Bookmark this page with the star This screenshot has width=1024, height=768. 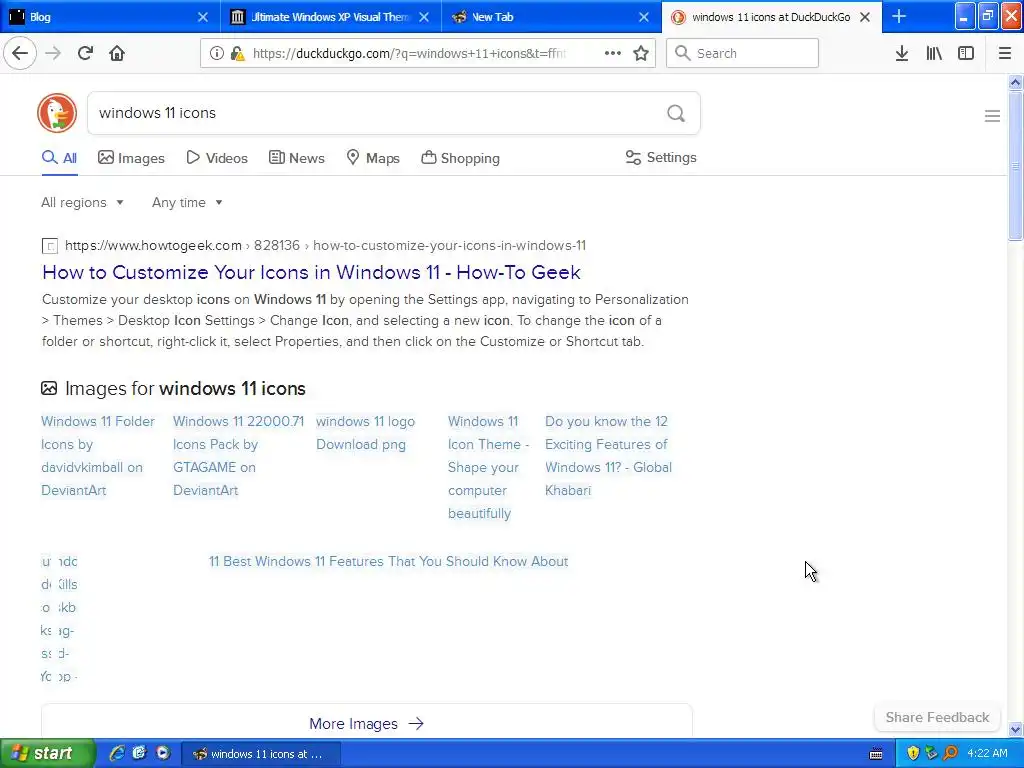click(641, 54)
